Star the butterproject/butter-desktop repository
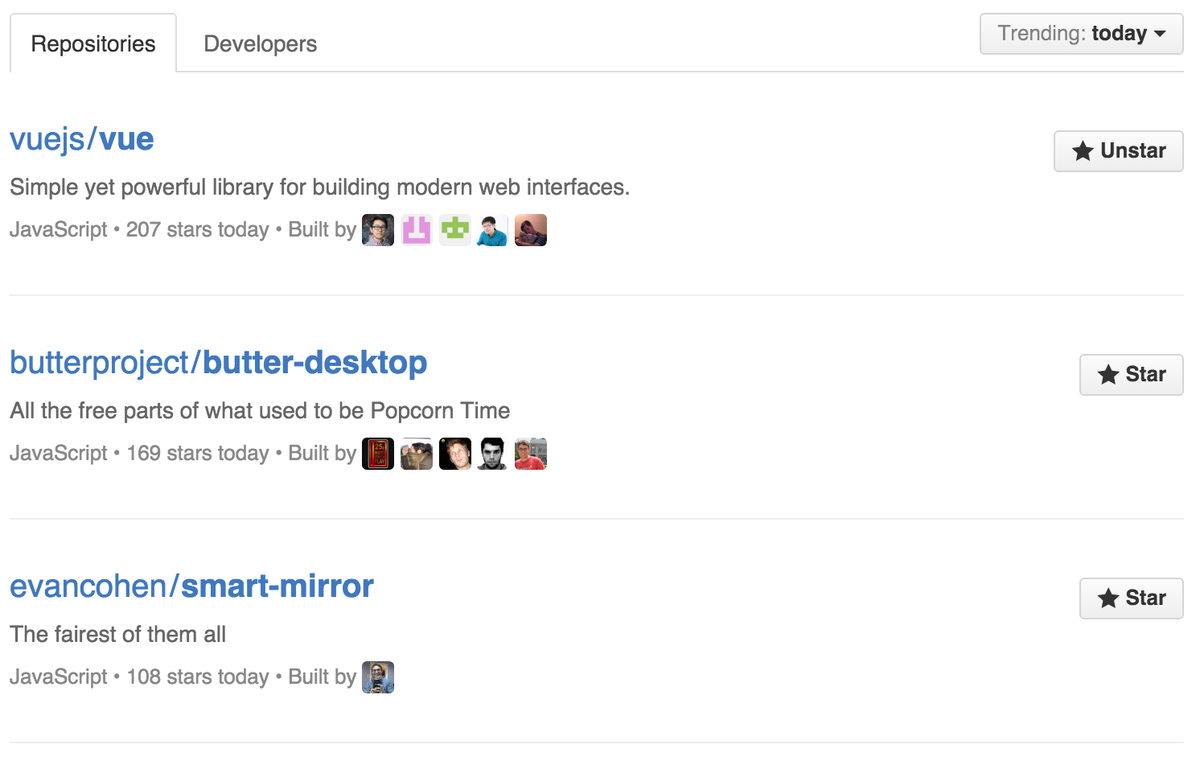This screenshot has width=1200, height=761. pyautogui.click(x=1132, y=375)
